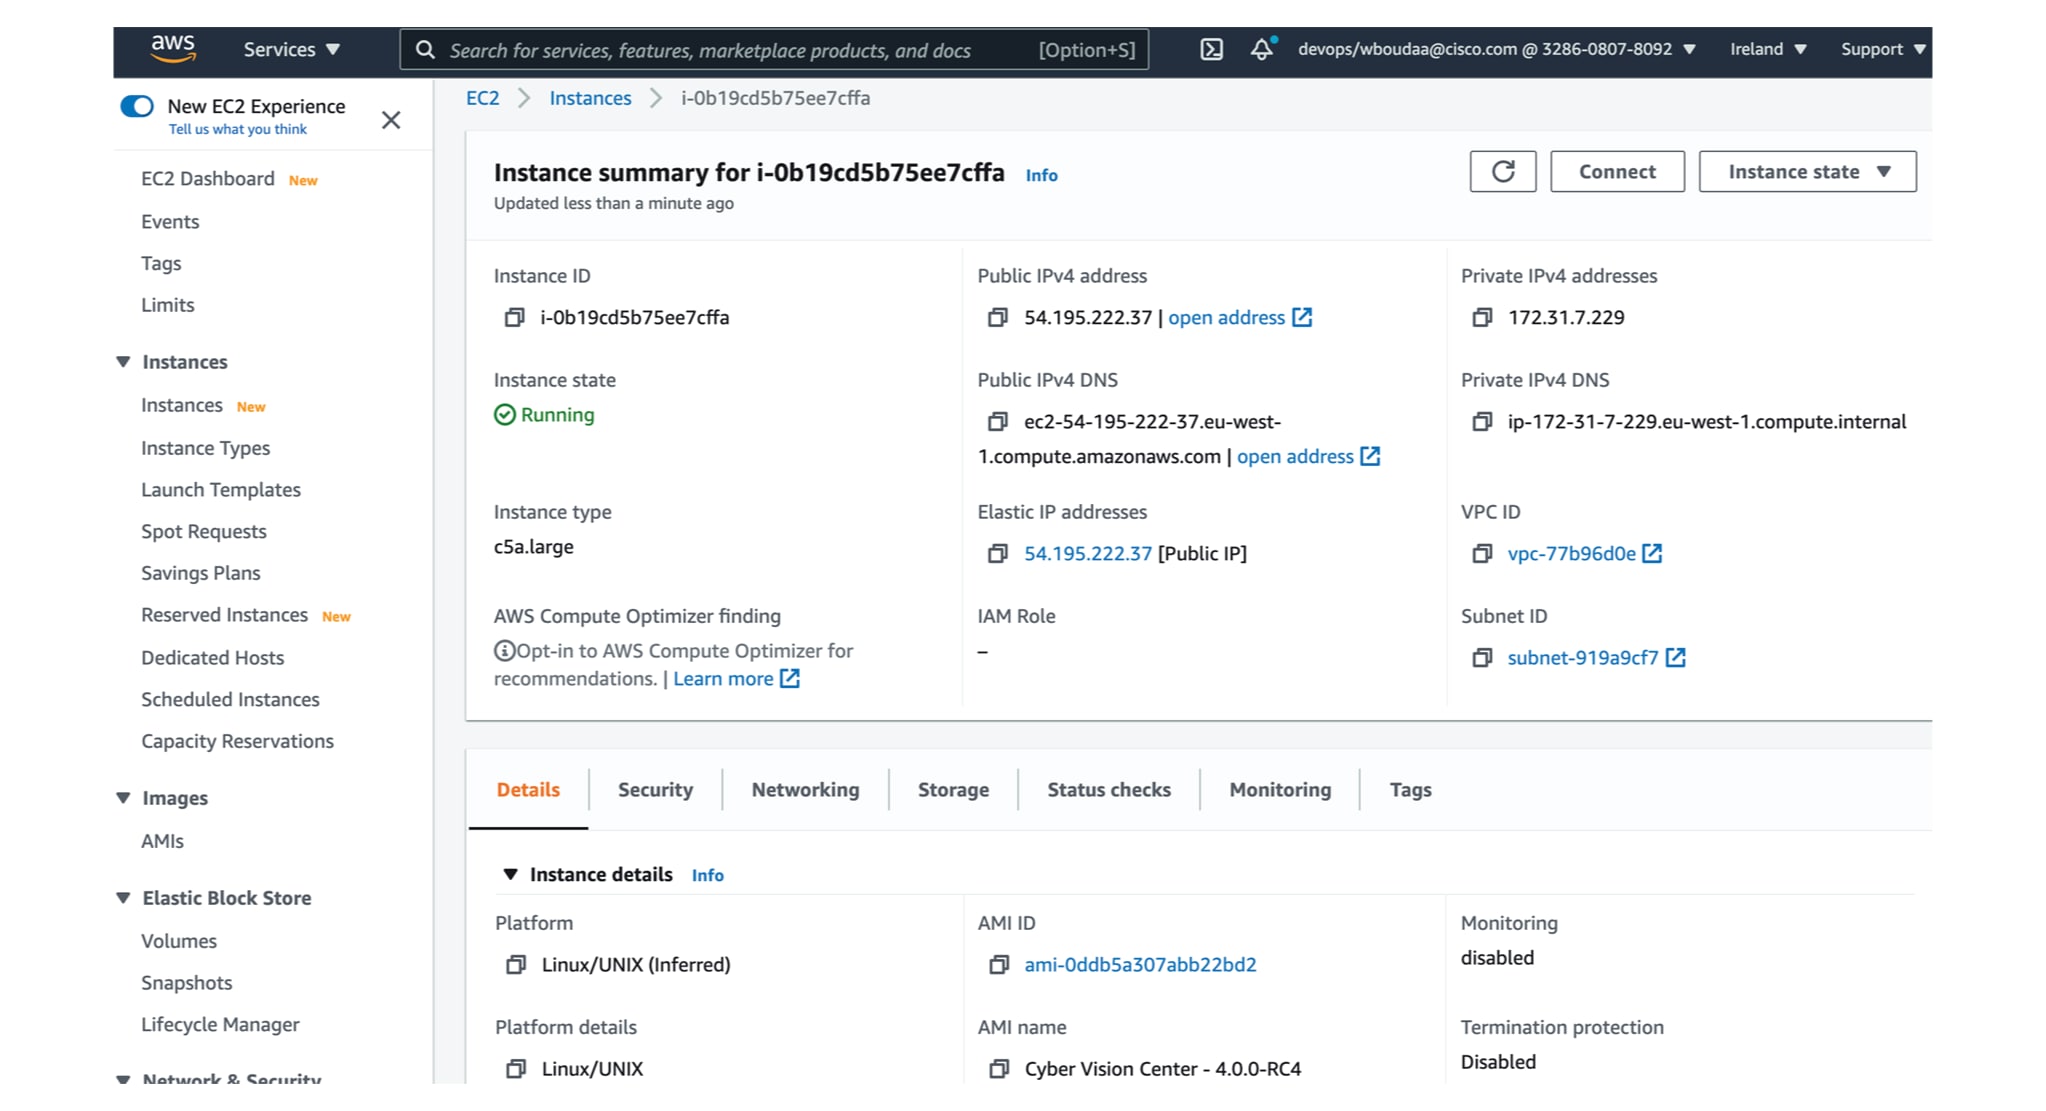Image resolution: width=2046 pixels, height=1111 pixels.
Task: Refresh the instance summary
Action: (x=1502, y=171)
